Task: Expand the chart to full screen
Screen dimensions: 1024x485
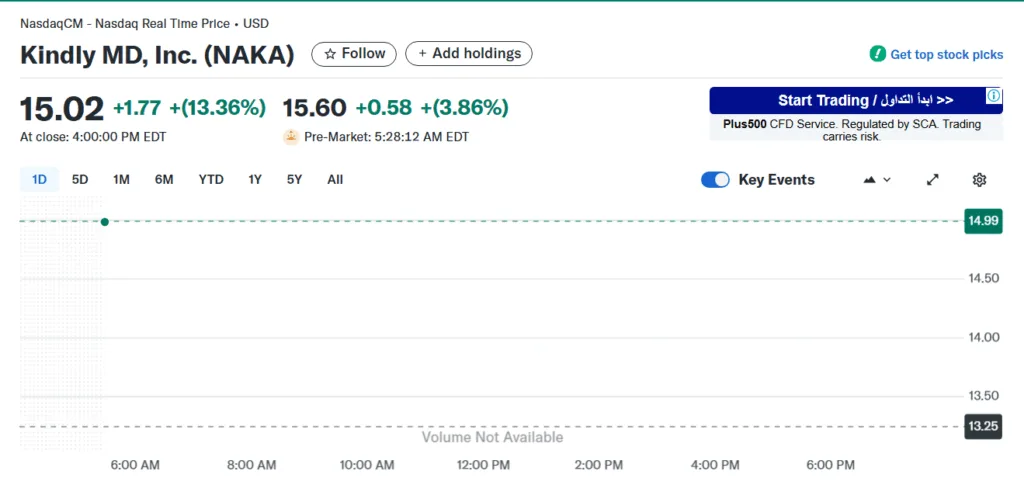Action: pyautogui.click(x=933, y=180)
